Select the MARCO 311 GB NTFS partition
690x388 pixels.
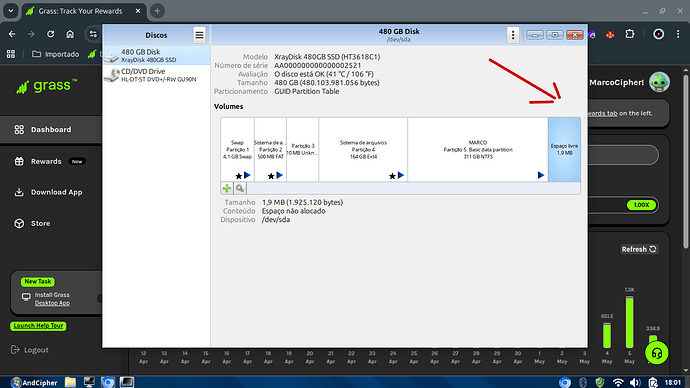(x=477, y=149)
